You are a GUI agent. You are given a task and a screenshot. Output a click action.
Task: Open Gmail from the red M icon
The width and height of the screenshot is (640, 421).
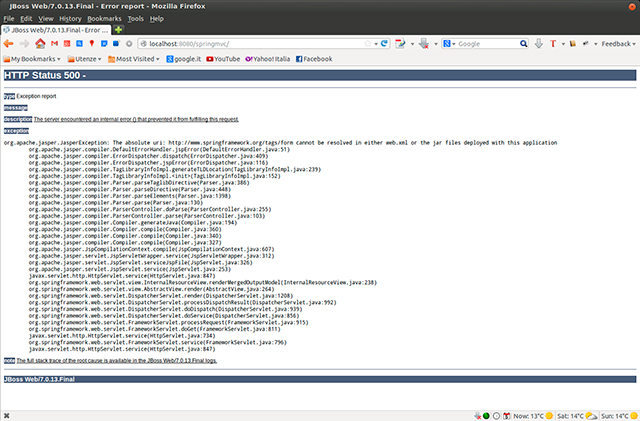pyautogui.click(x=54, y=43)
